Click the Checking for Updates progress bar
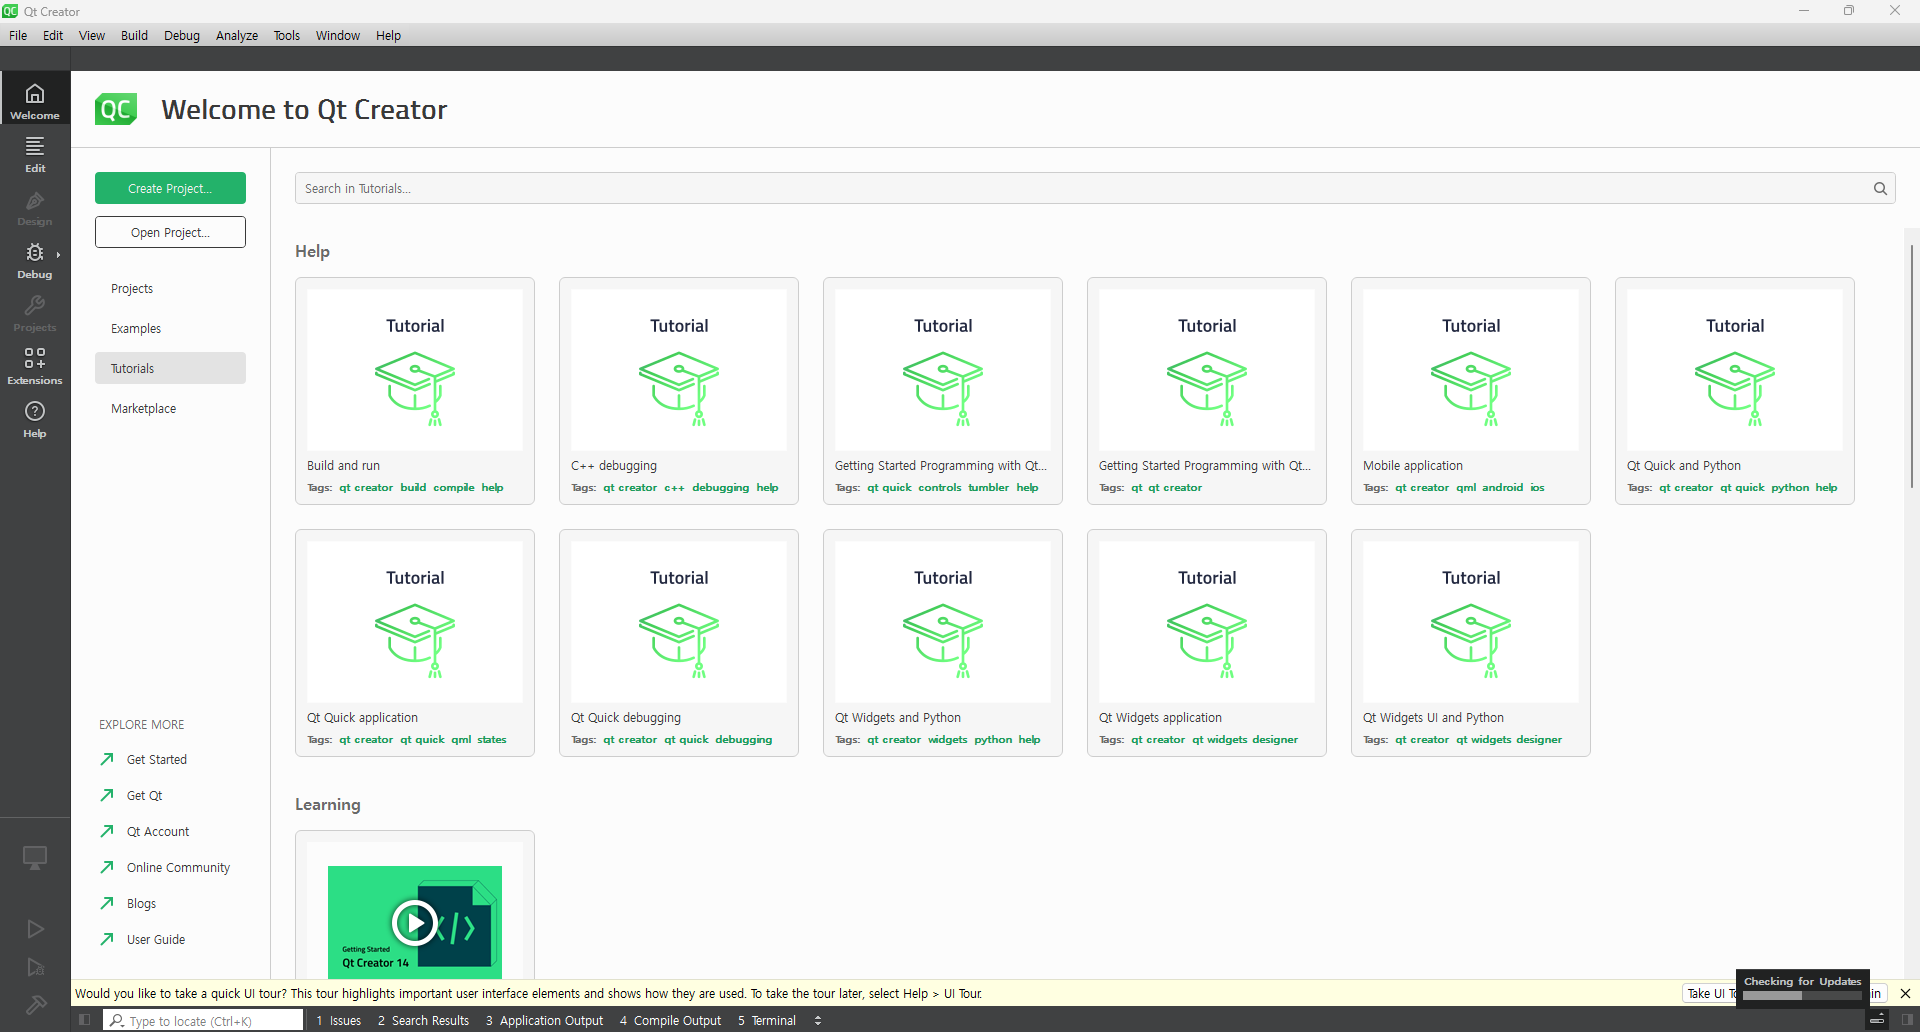1920x1032 pixels. coord(1802,996)
